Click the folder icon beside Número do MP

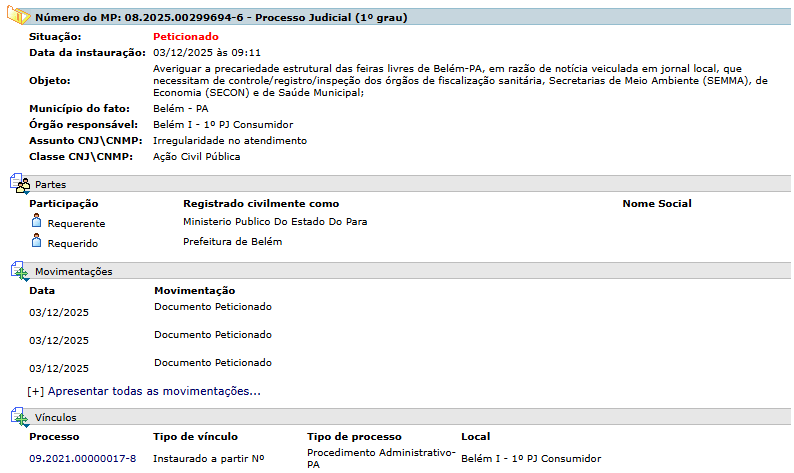click(19, 17)
